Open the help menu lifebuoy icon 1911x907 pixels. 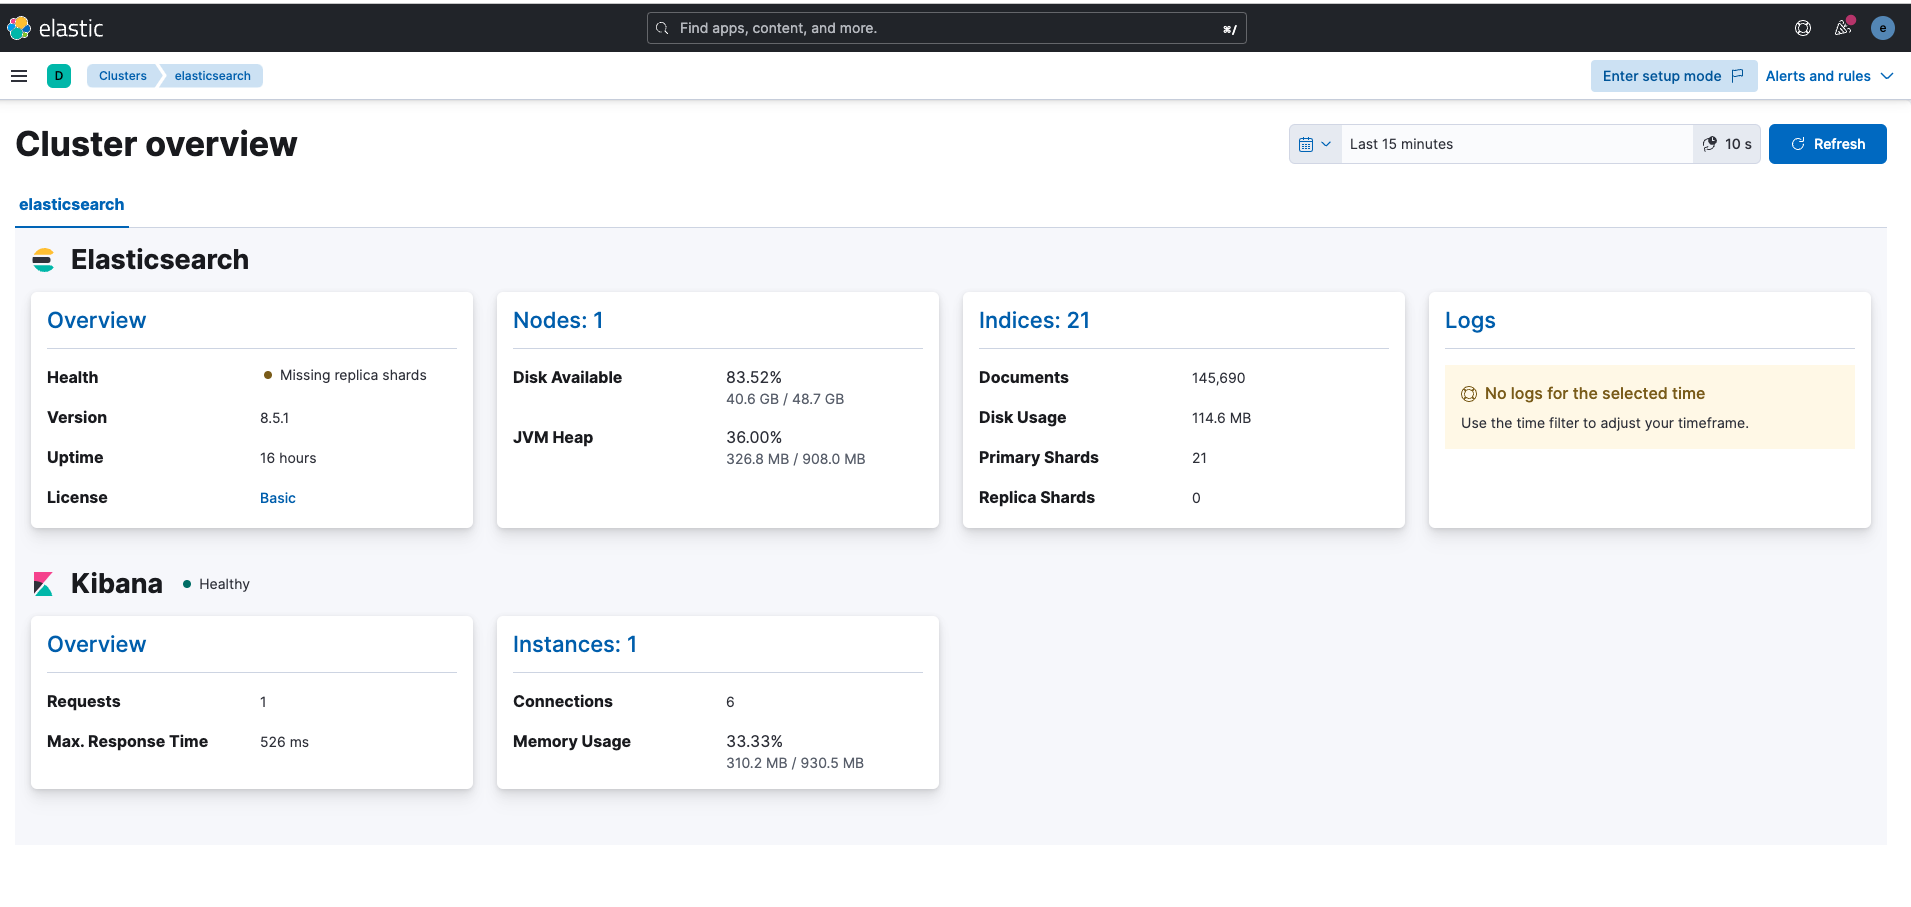click(1803, 28)
